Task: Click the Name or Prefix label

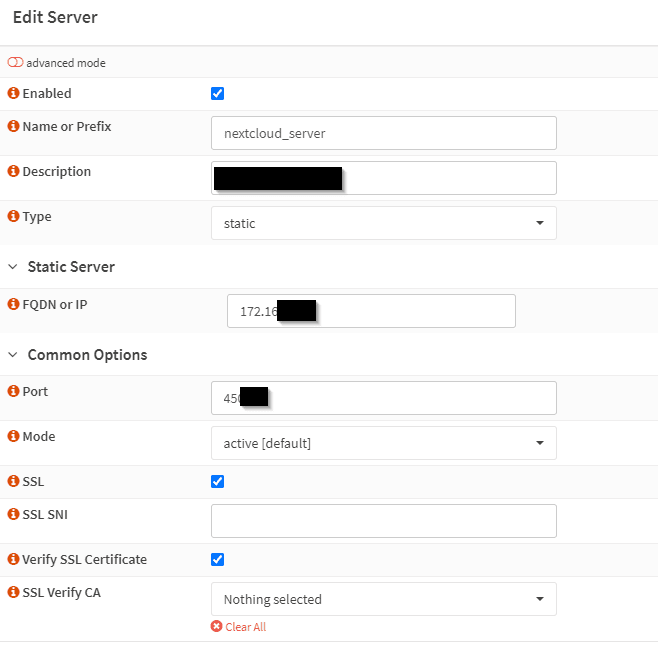Action: click(x=67, y=126)
